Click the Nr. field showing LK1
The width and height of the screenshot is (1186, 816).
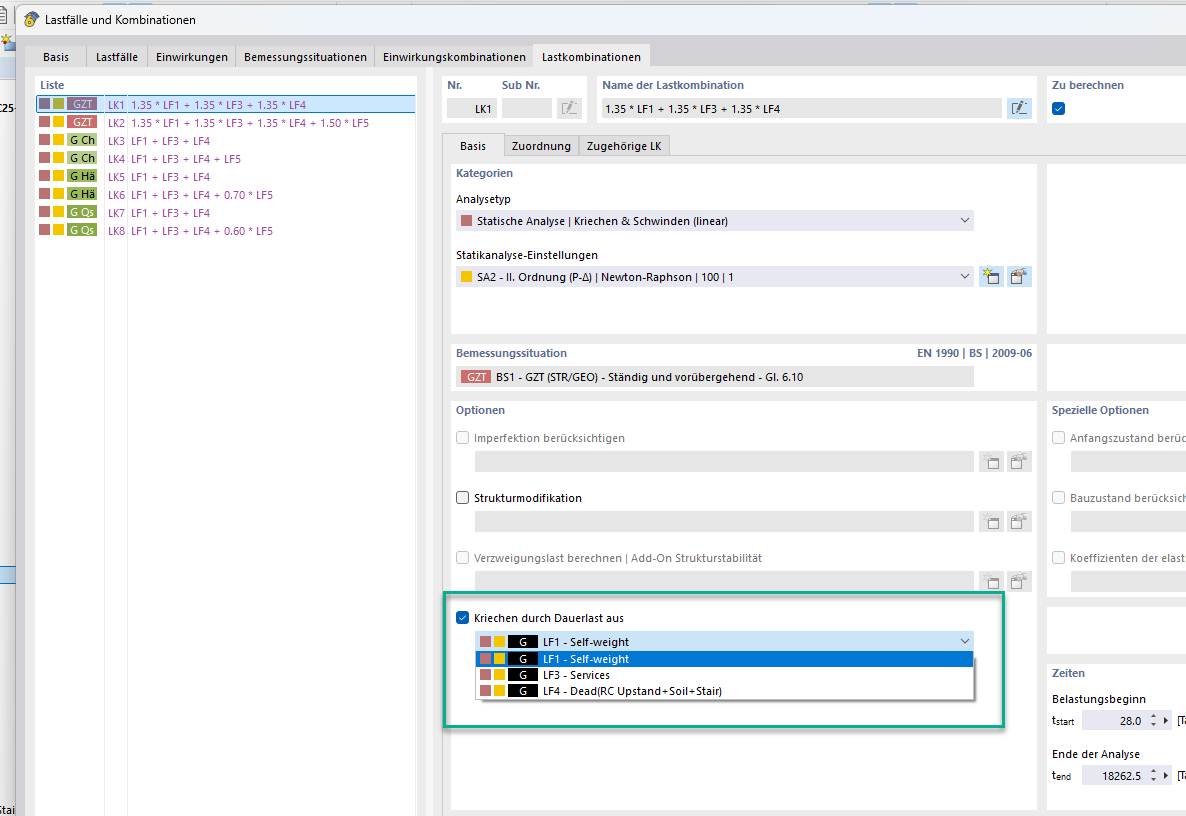[x=471, y=108]
